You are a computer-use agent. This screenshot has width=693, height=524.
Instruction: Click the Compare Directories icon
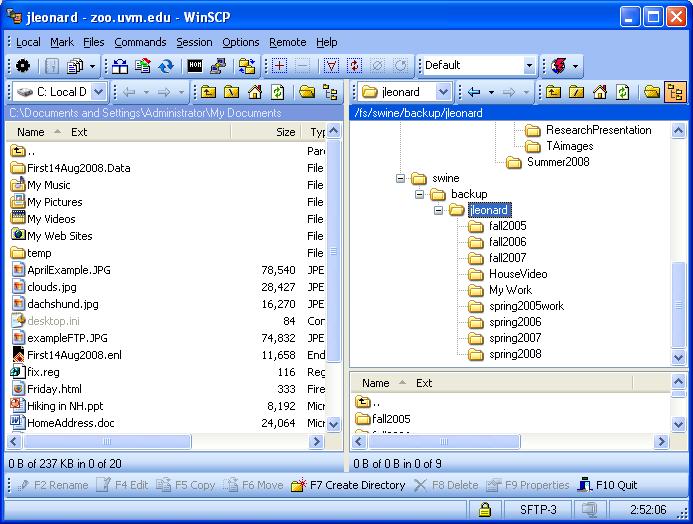(x=120, y=66)
